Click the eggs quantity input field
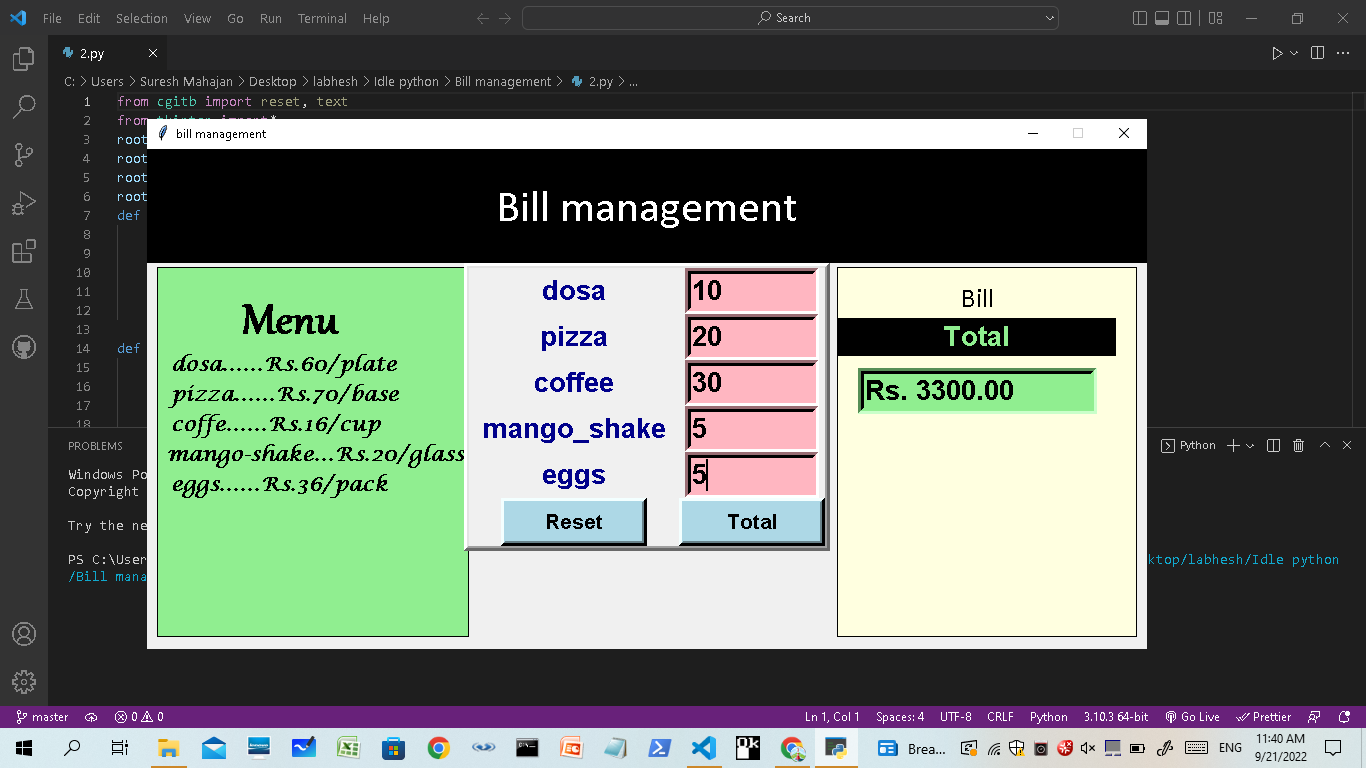1366x768 pixels. click(x=750, y=475)
